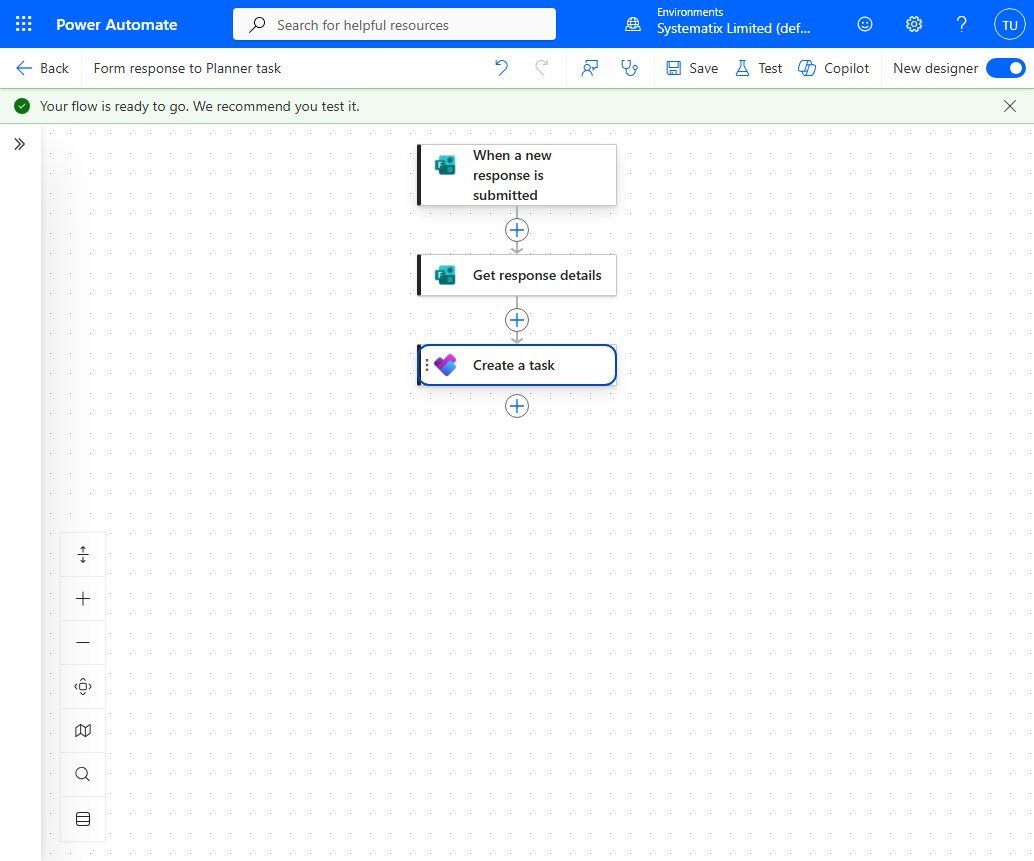This screenshot has height=861, width=1034.
Task: Toggle the minimap
Action: tap(83, 730)
